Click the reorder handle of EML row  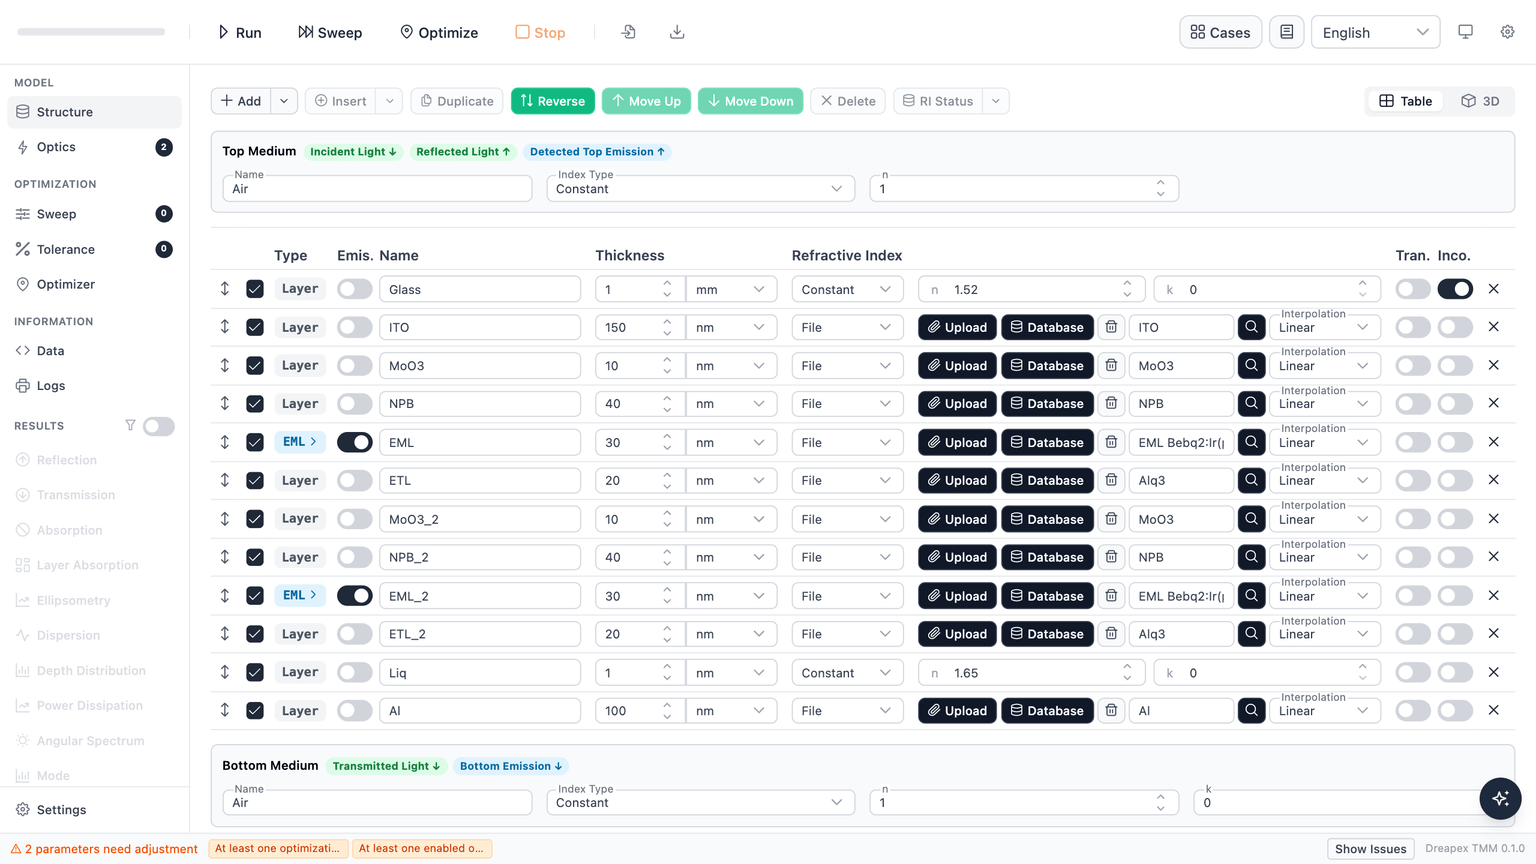(x=225, y=442)
